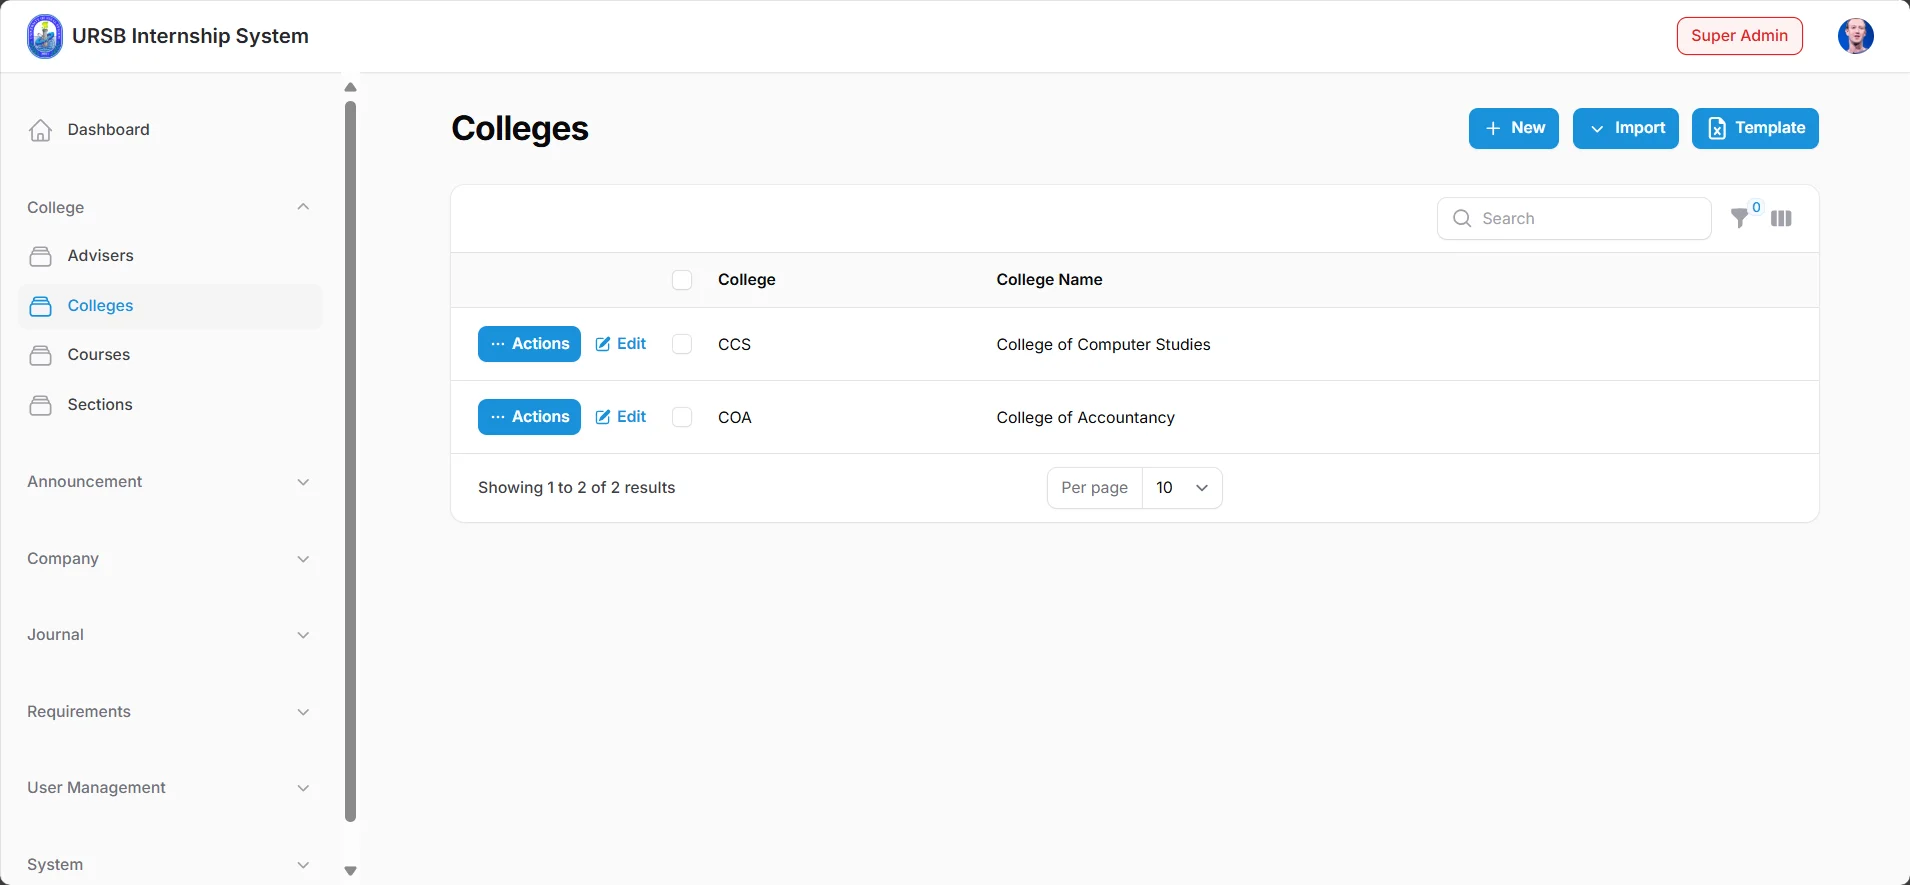Go to Dashboard in sidebar

click(170, 130)
